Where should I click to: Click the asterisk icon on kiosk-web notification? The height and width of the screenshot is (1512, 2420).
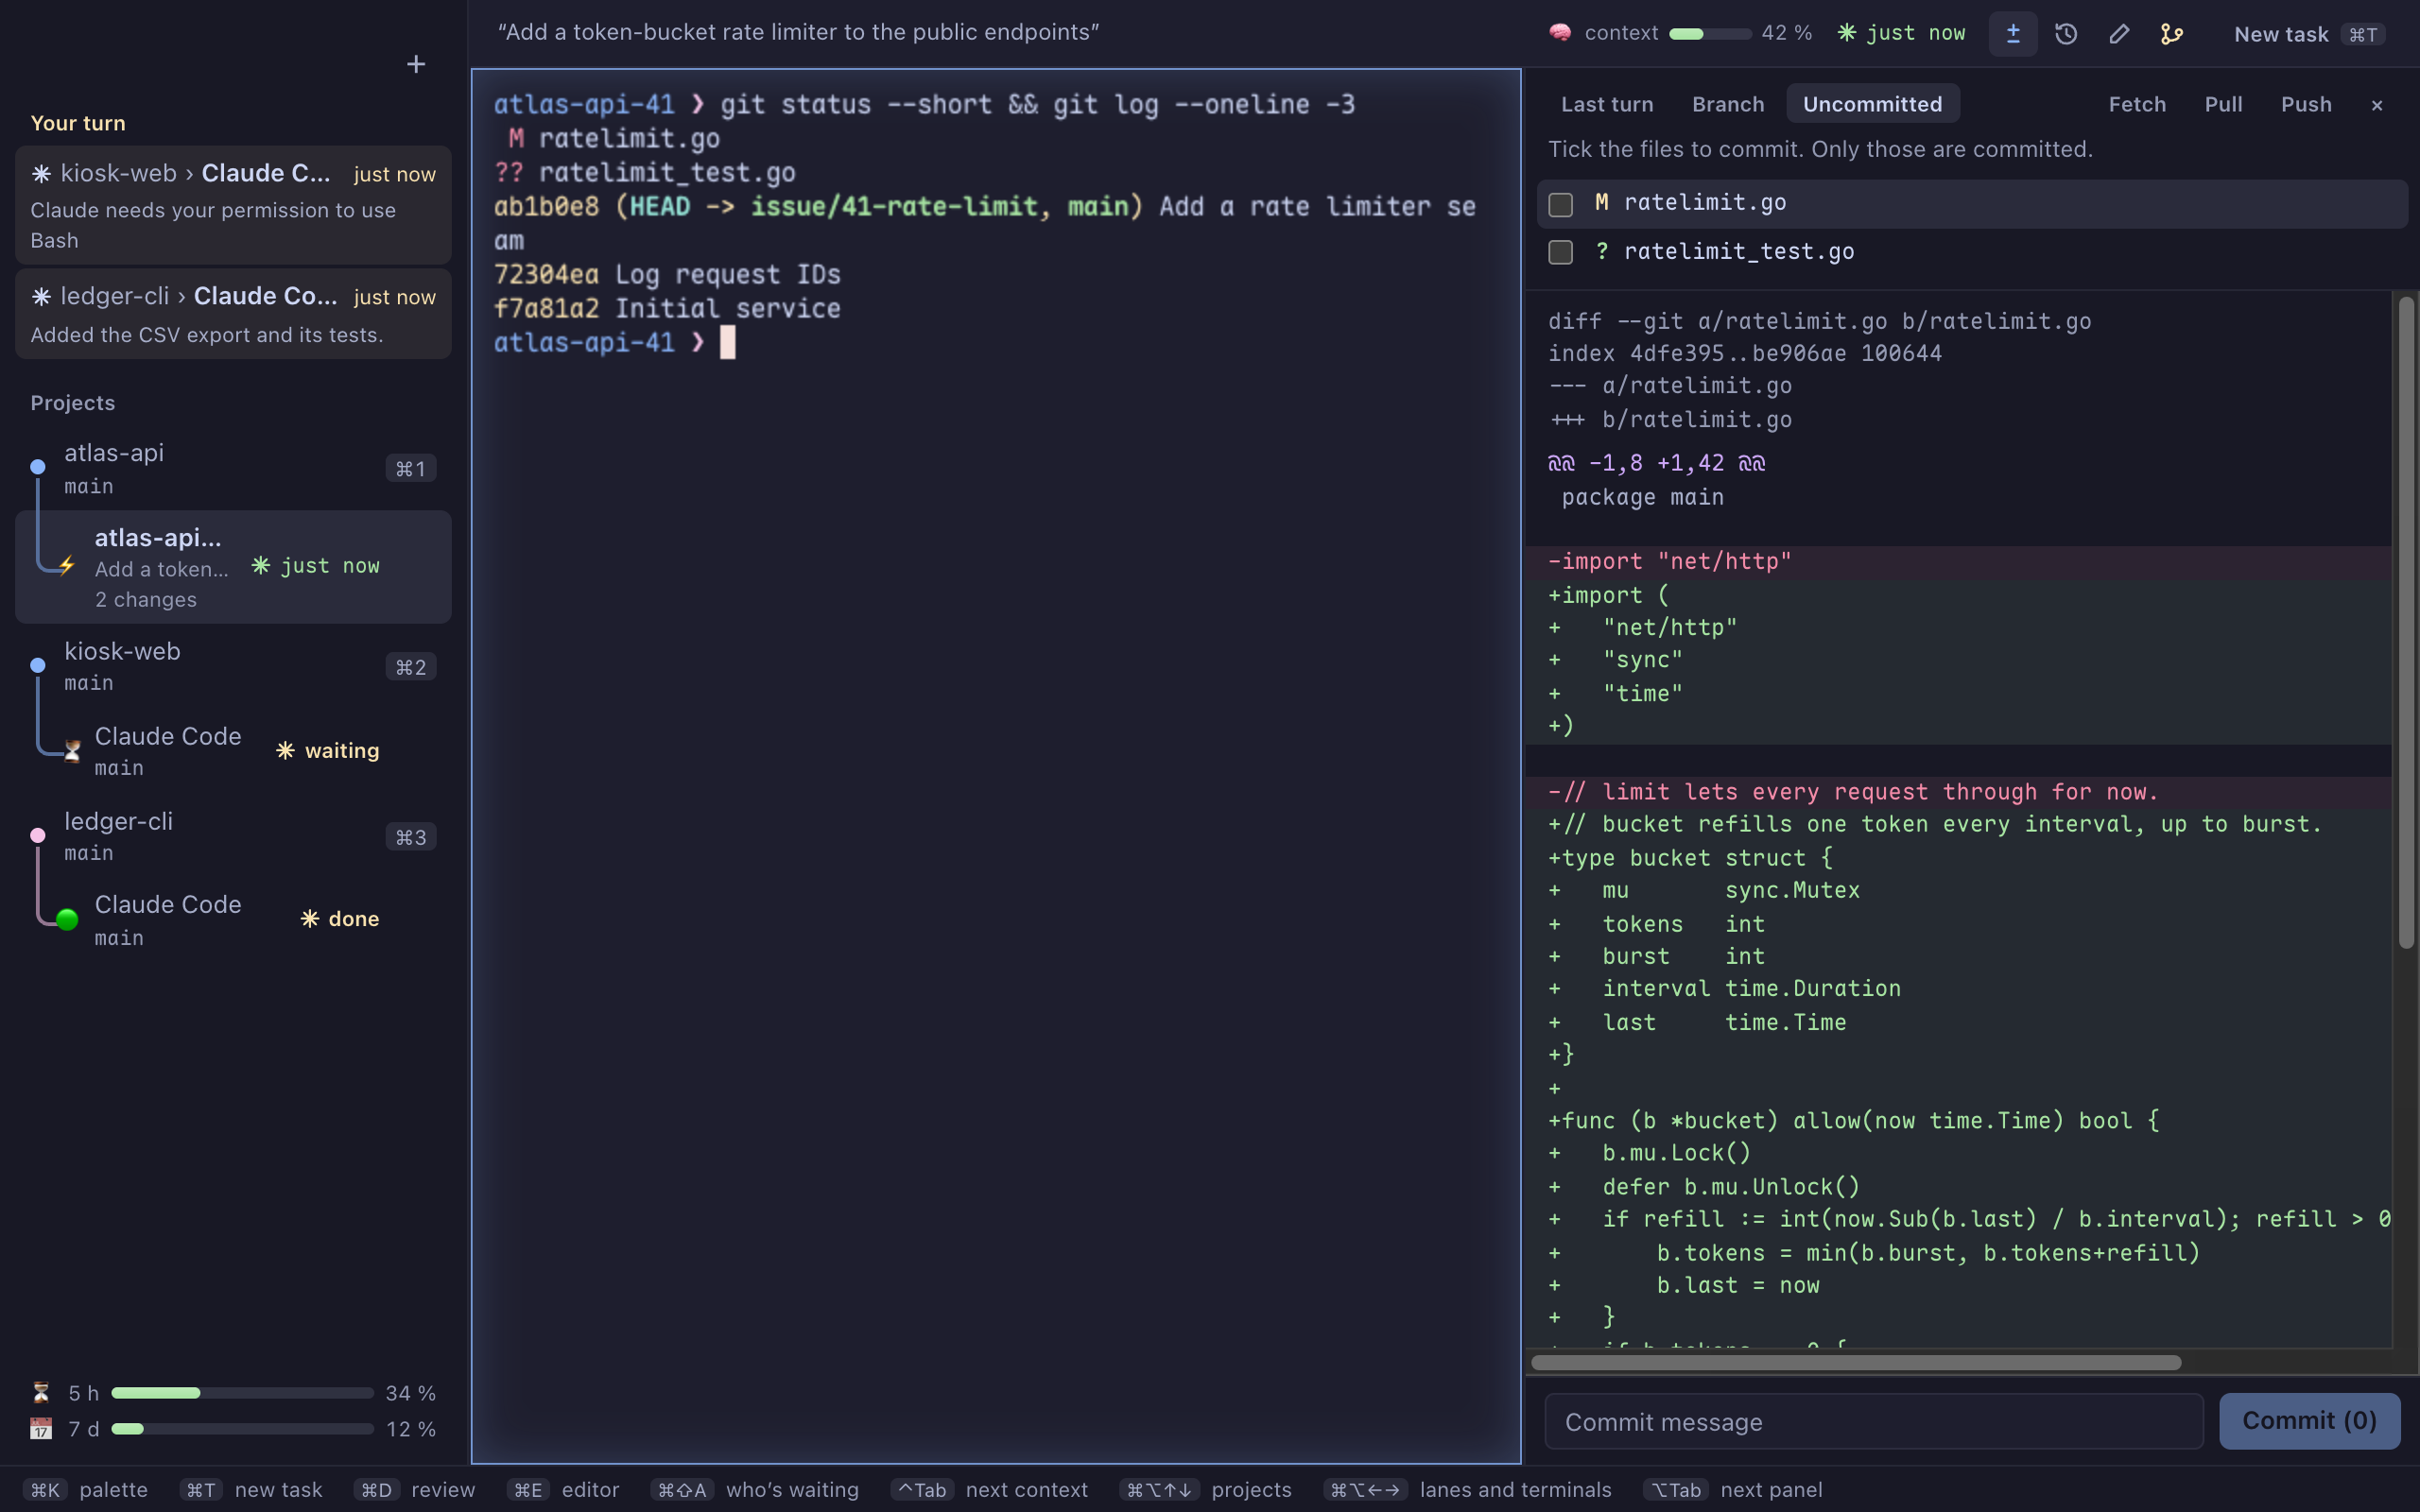[x=41, y=174]
